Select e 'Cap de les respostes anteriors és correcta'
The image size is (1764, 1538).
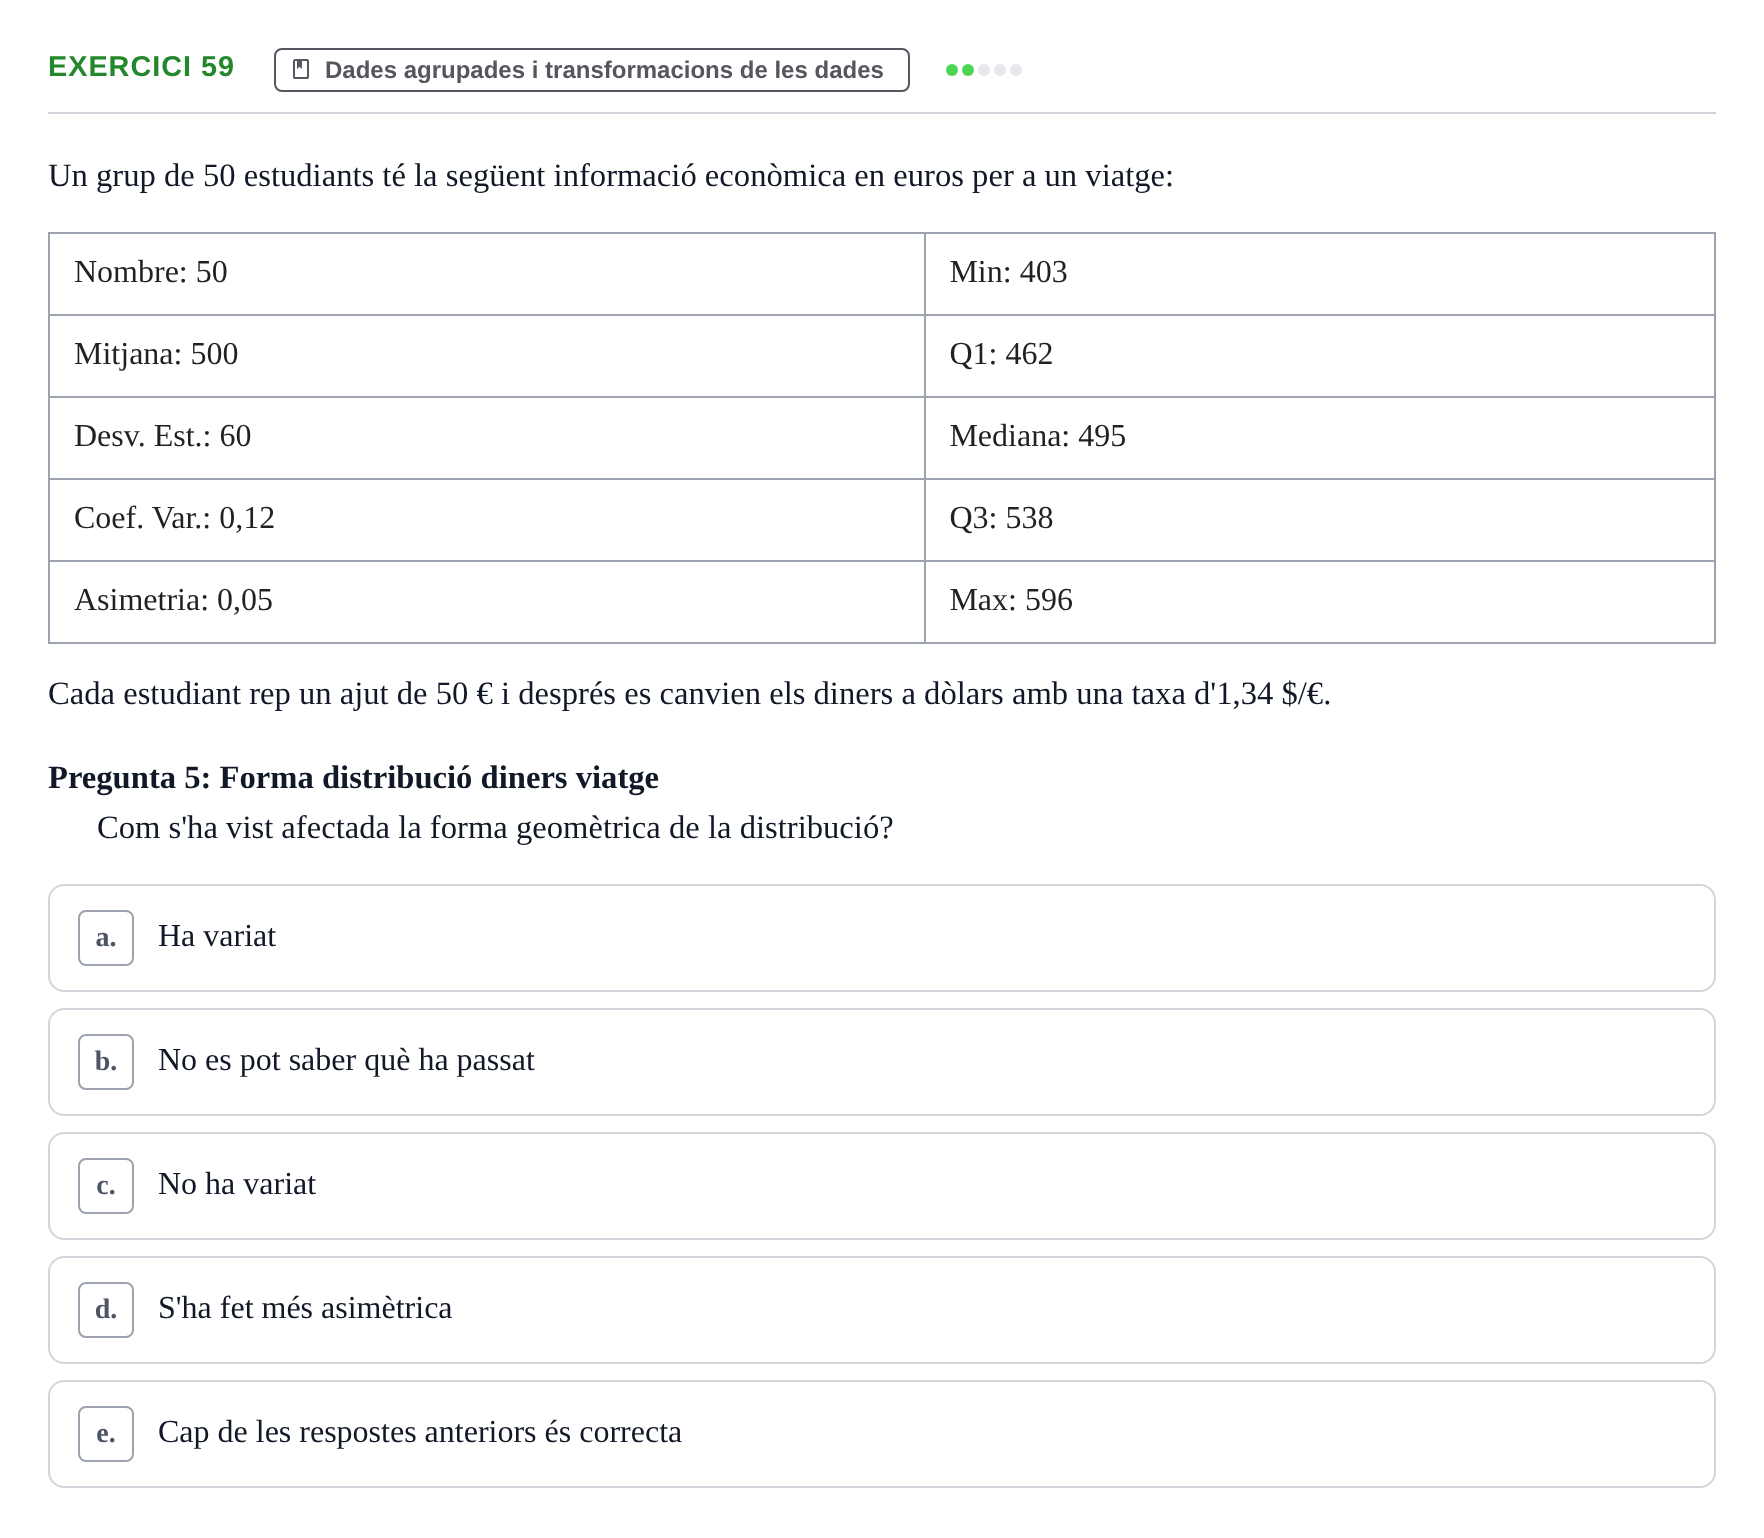pos(882,1434)
